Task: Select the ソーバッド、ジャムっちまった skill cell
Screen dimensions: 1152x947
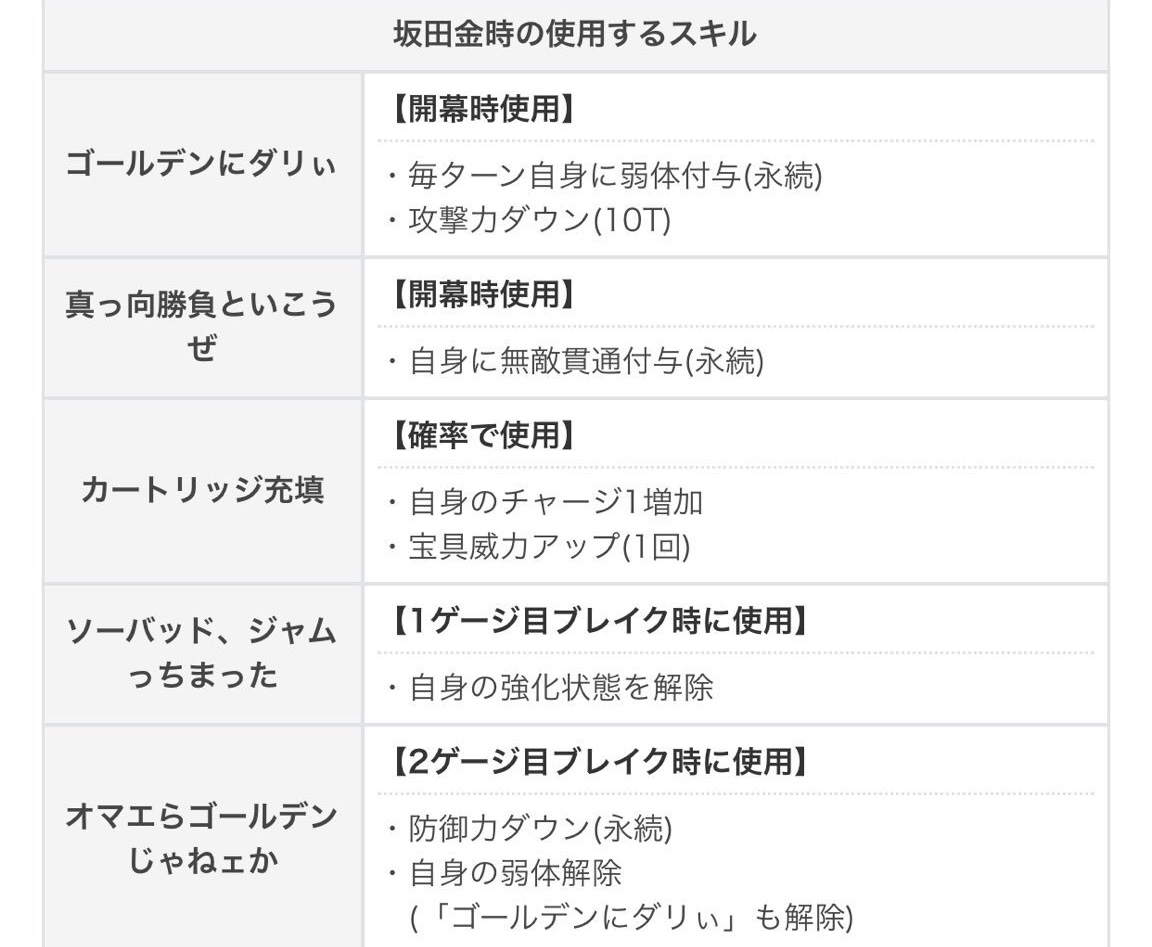Action: click(x=201, y=654)
